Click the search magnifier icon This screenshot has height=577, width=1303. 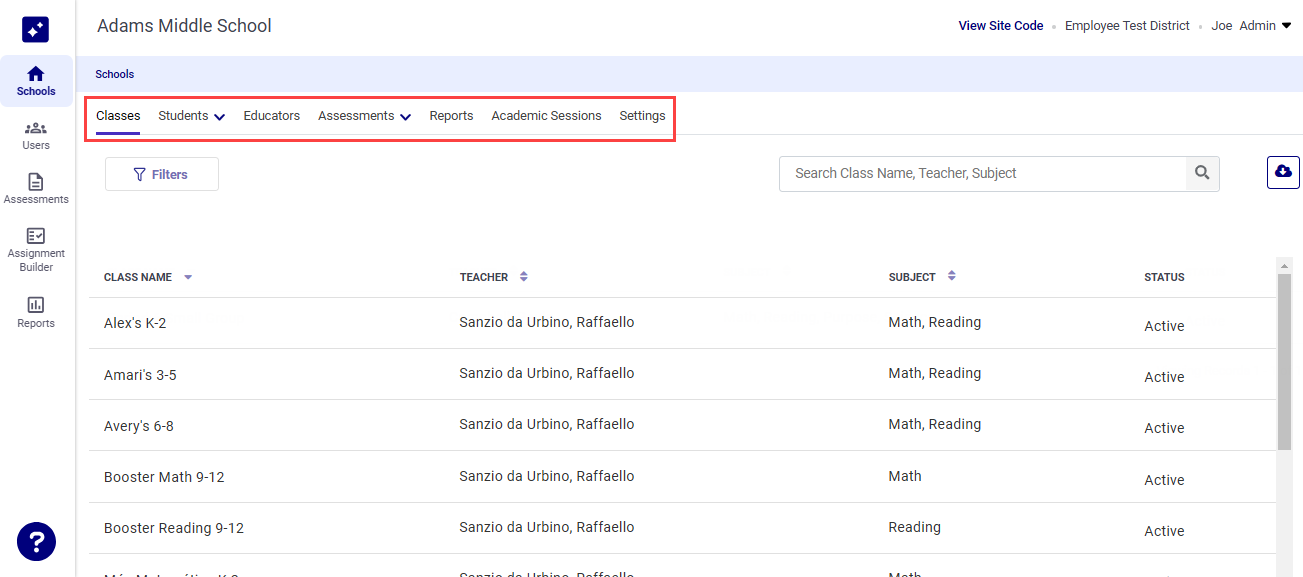(x=1202, y=173)
